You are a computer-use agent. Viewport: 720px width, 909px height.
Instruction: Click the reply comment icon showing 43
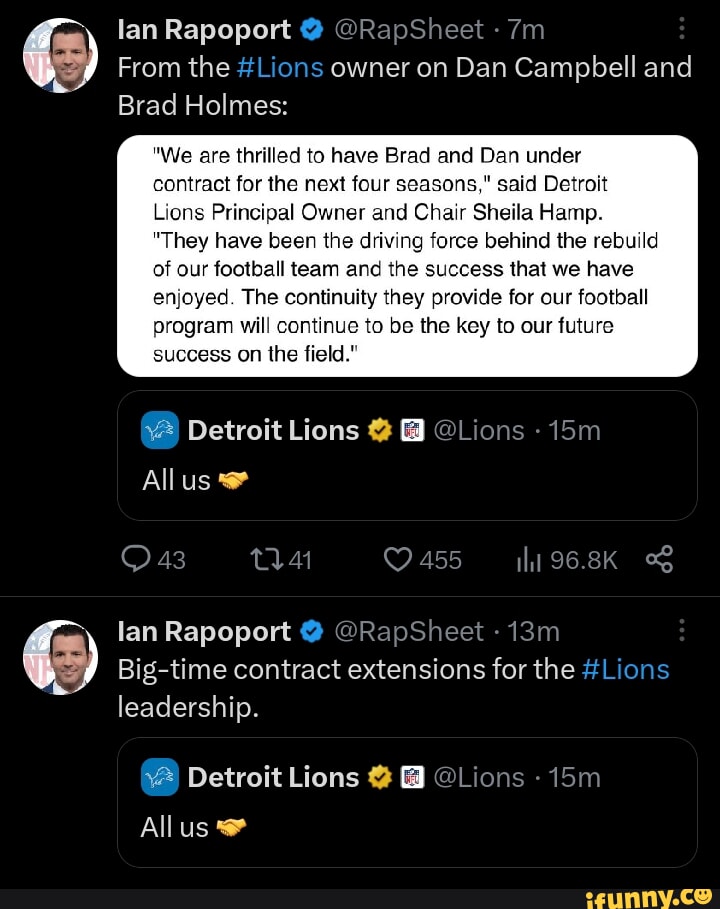(x=134, y=560)
